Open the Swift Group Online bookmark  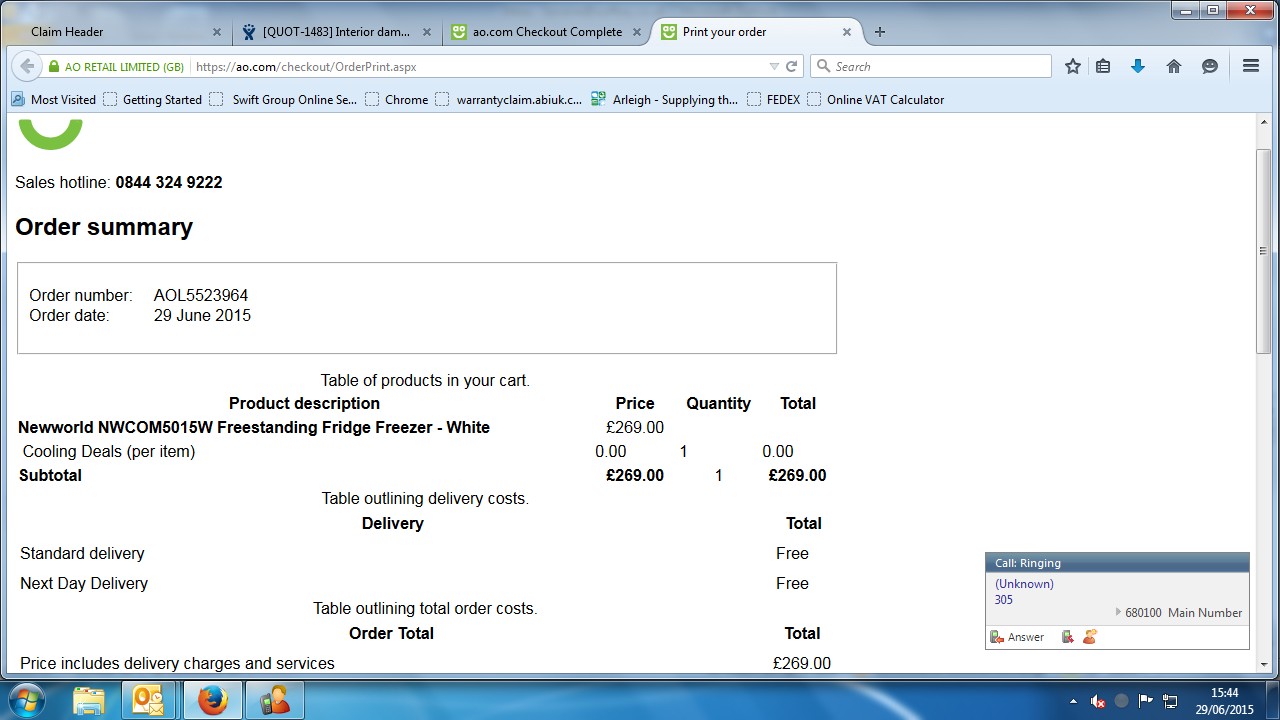[x=283, y=100]
